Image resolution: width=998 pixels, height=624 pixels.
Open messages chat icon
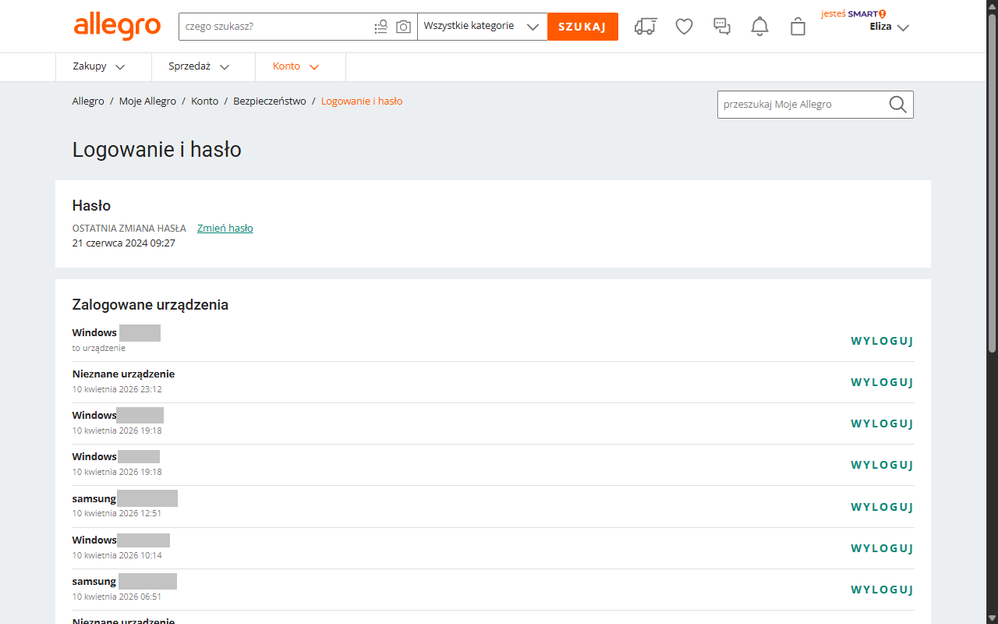(722, 27)
